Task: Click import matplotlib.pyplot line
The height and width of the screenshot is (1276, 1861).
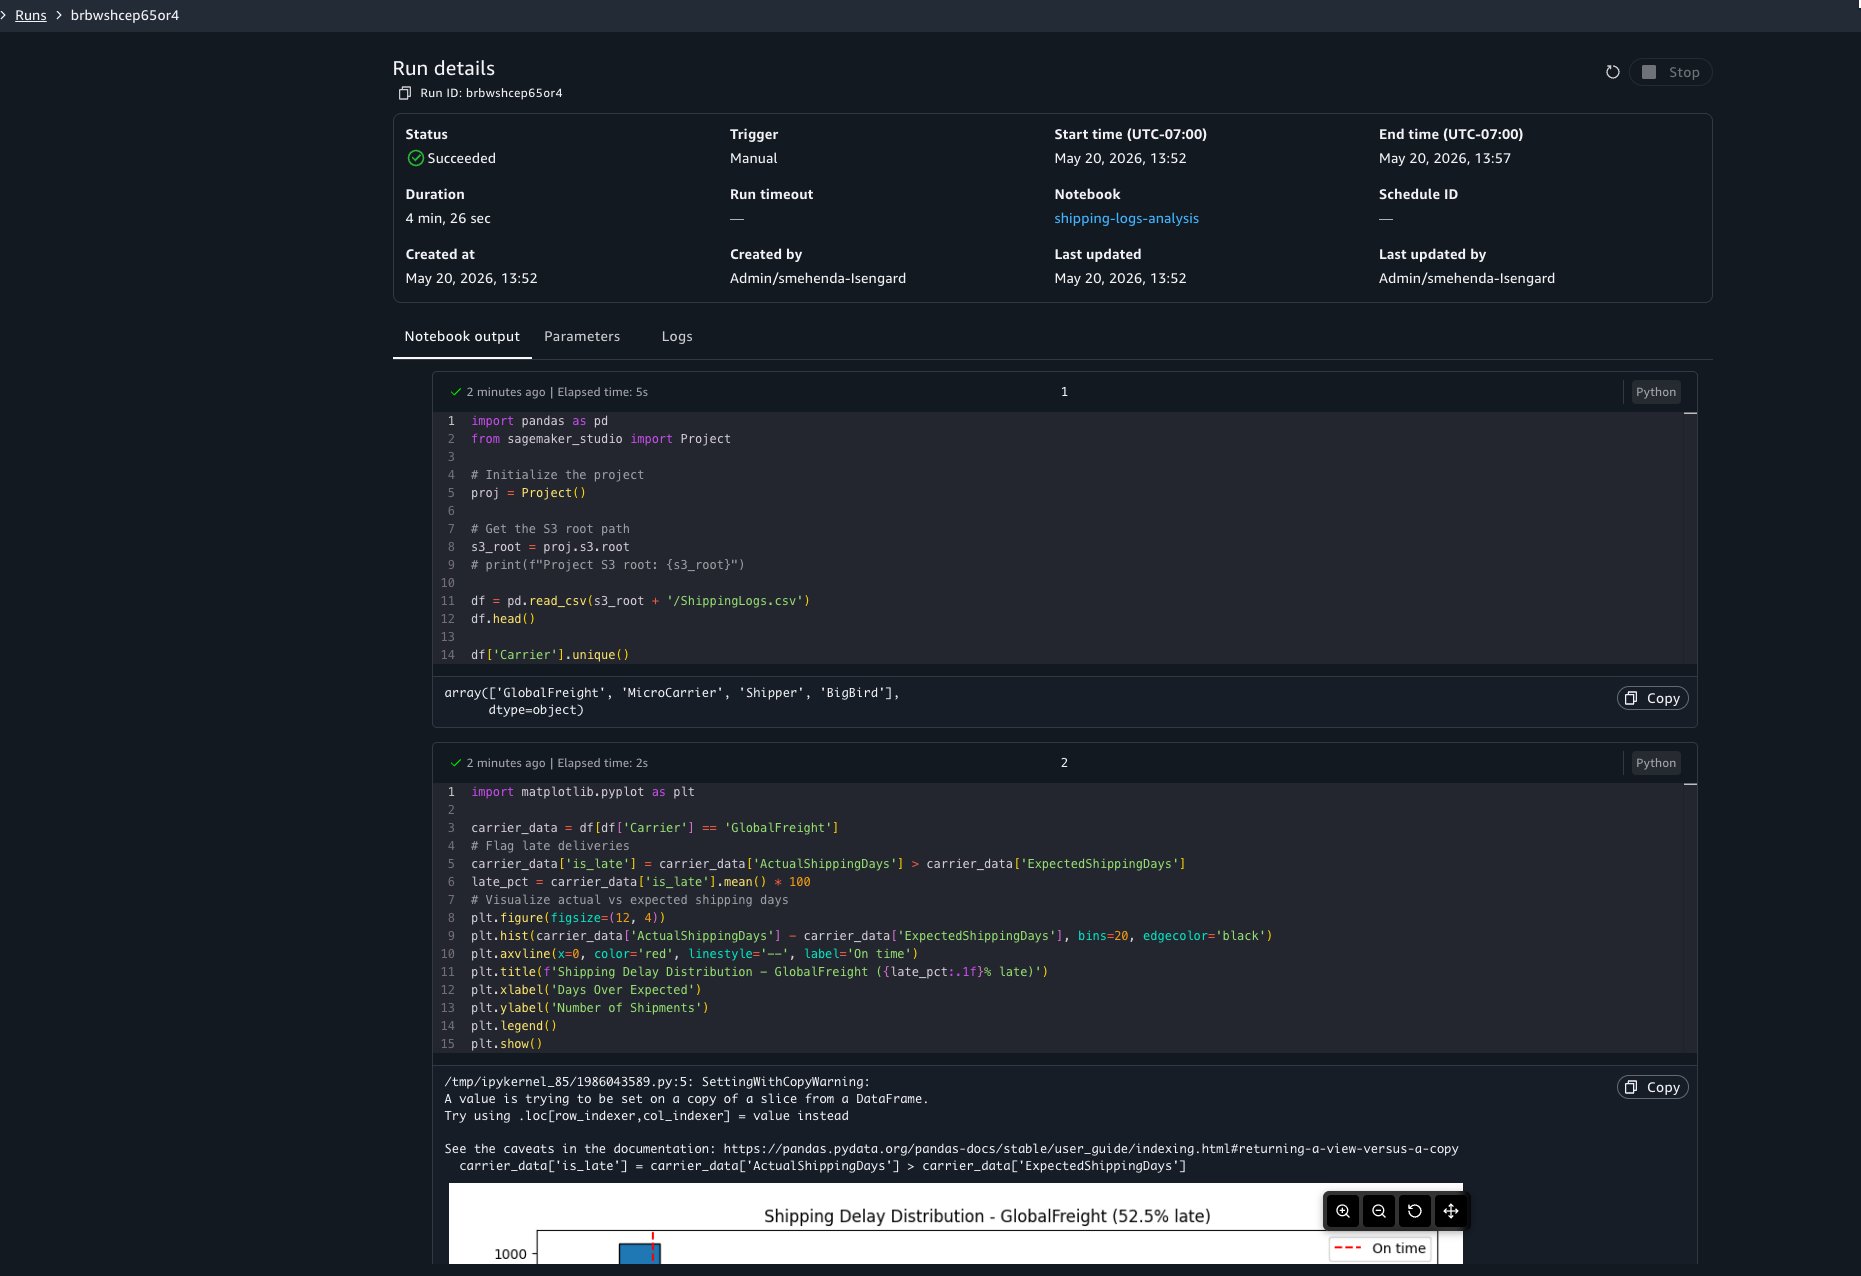Action: pyautogui.click(x=582, y=792)
